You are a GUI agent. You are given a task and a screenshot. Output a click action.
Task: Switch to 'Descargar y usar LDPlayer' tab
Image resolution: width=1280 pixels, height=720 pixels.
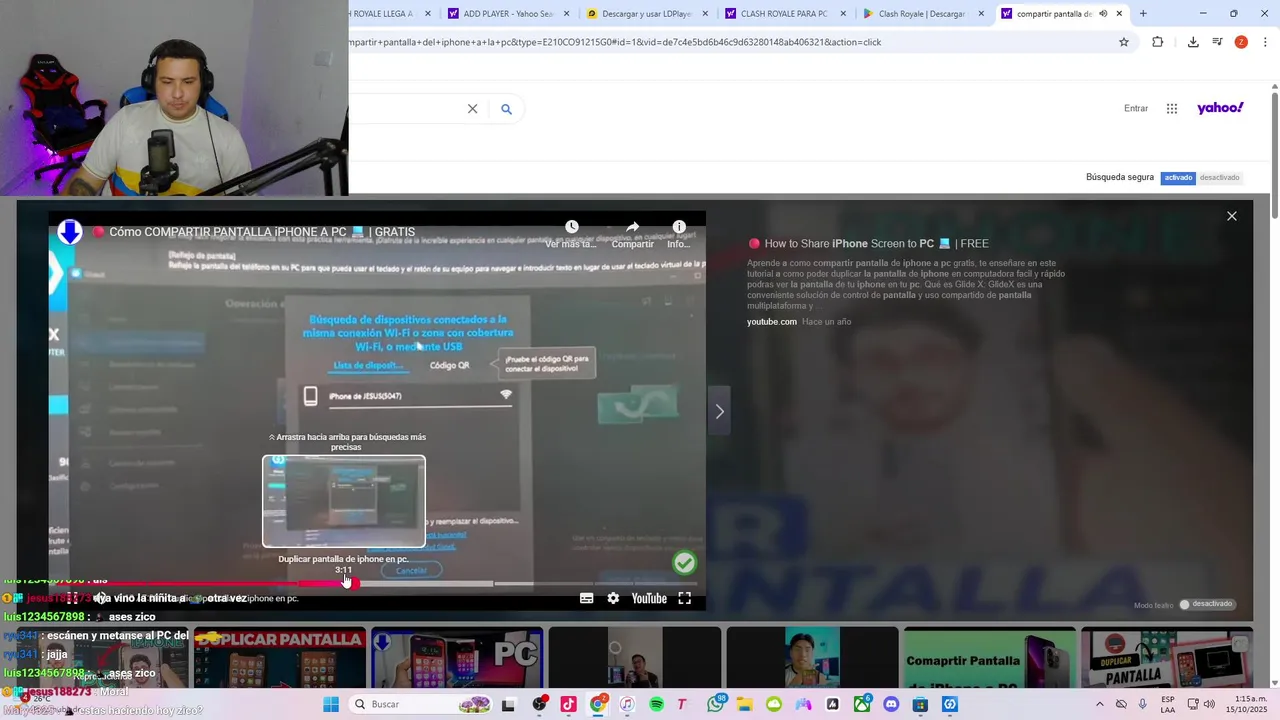645,14
